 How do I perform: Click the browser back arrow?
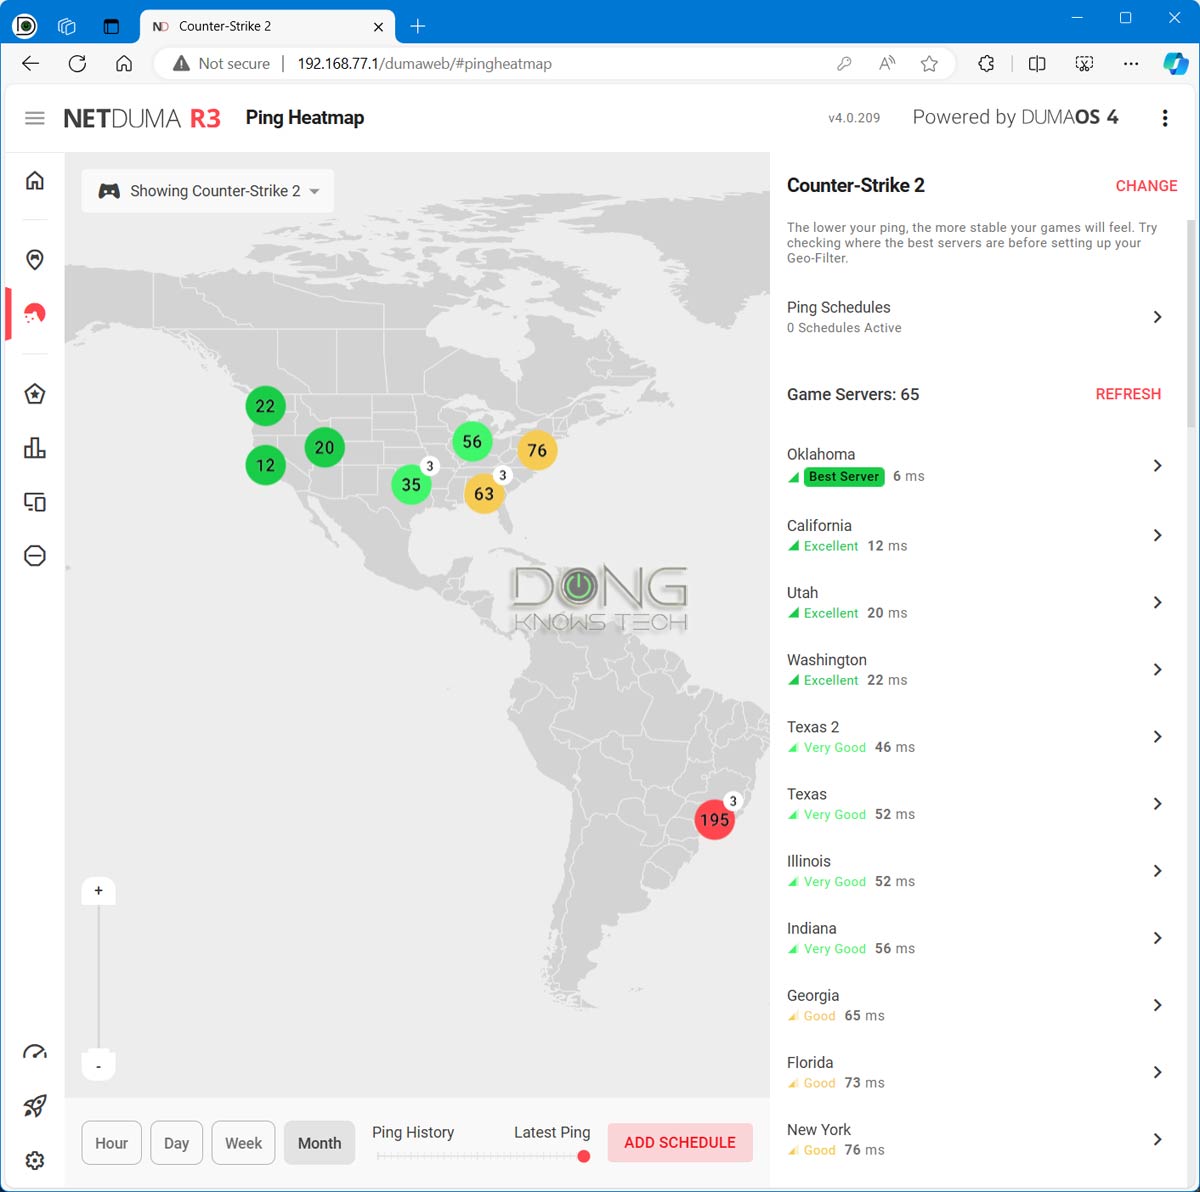tap(31, 63)
